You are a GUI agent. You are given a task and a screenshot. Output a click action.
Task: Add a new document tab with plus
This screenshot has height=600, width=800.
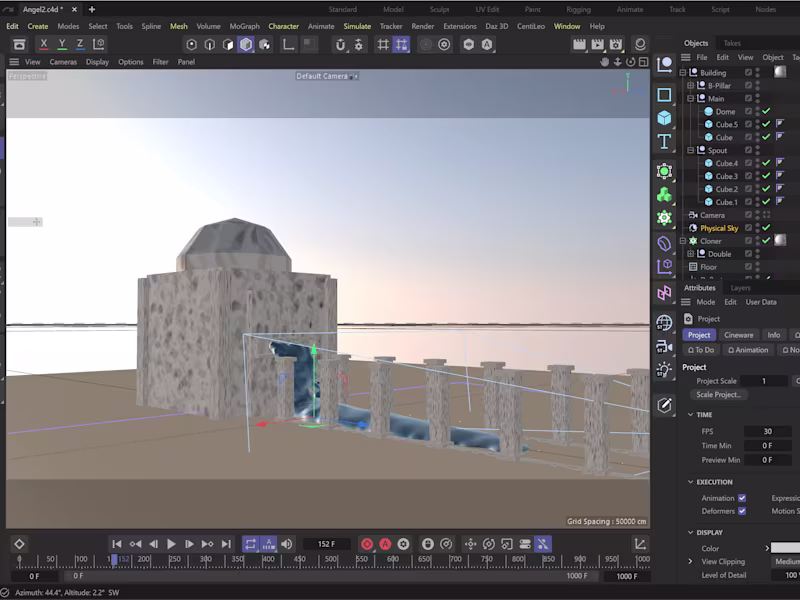[x=92, y=9]
